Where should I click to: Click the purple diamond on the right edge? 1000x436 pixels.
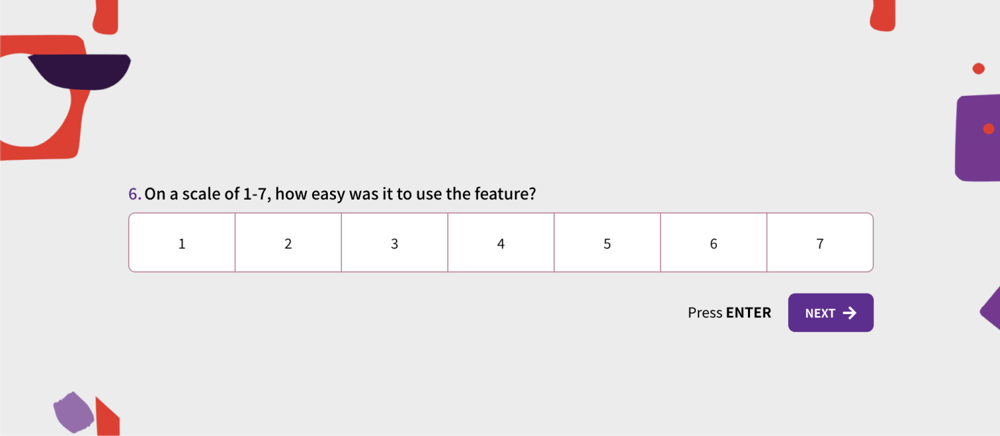992,310
